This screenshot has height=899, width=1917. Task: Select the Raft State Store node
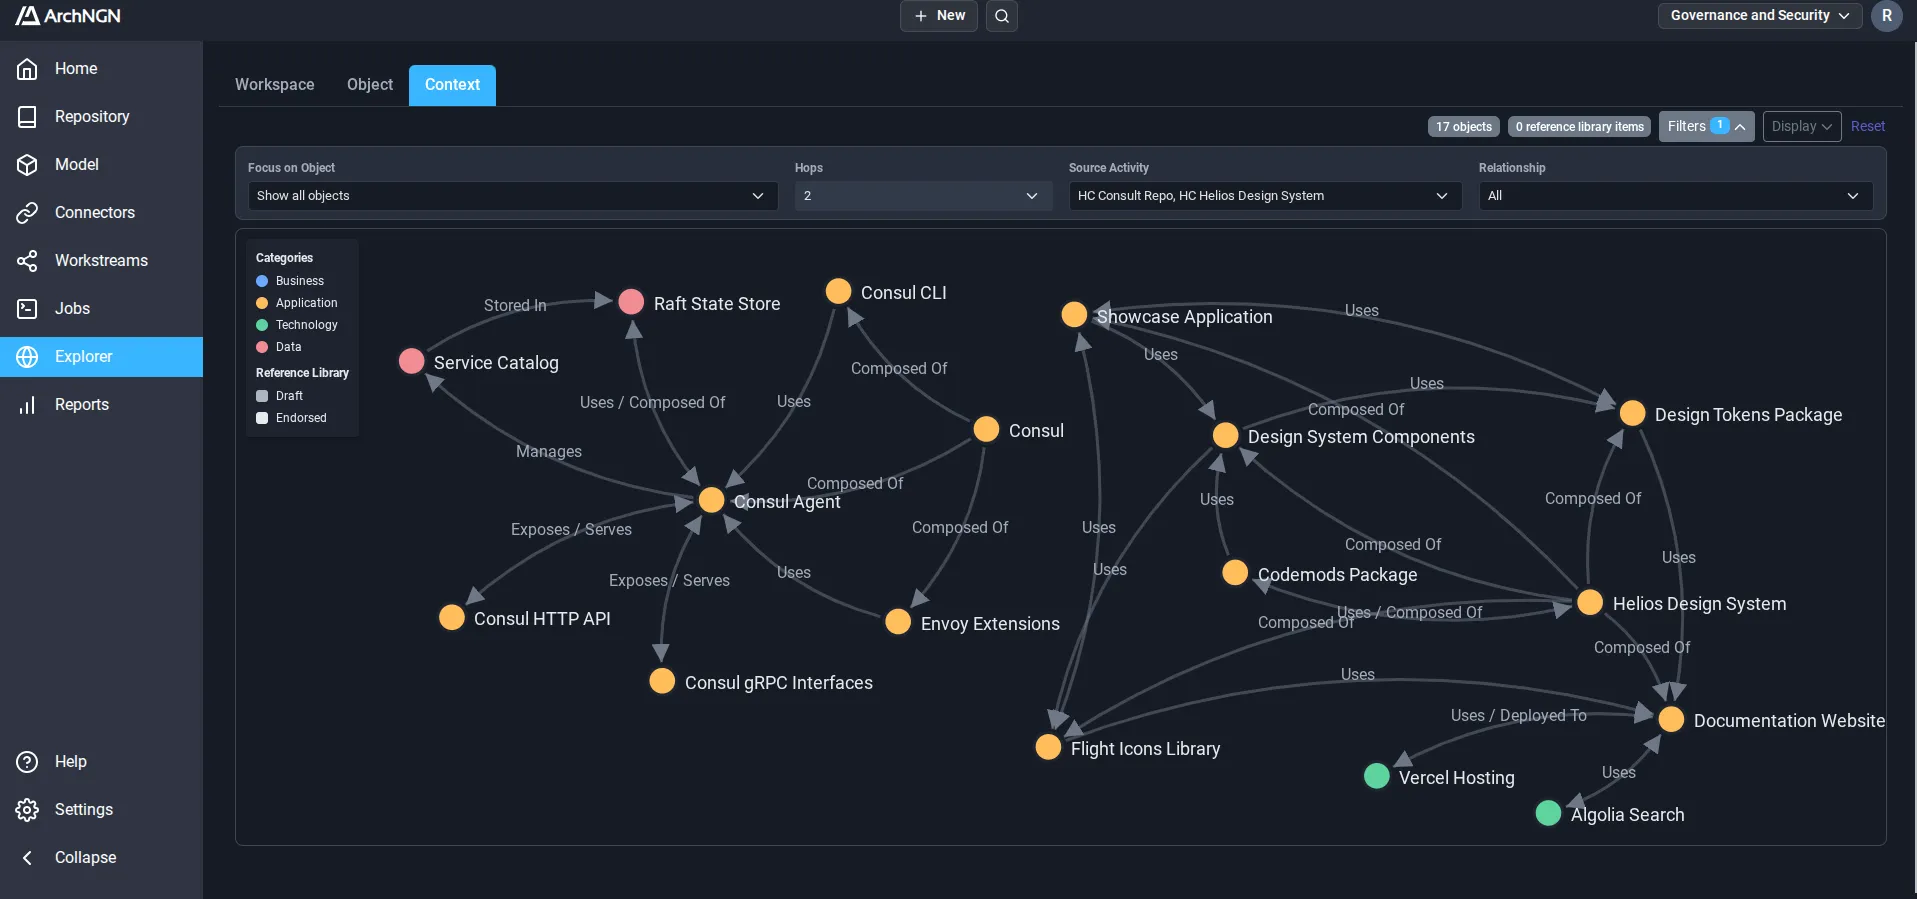click(631, 302)
